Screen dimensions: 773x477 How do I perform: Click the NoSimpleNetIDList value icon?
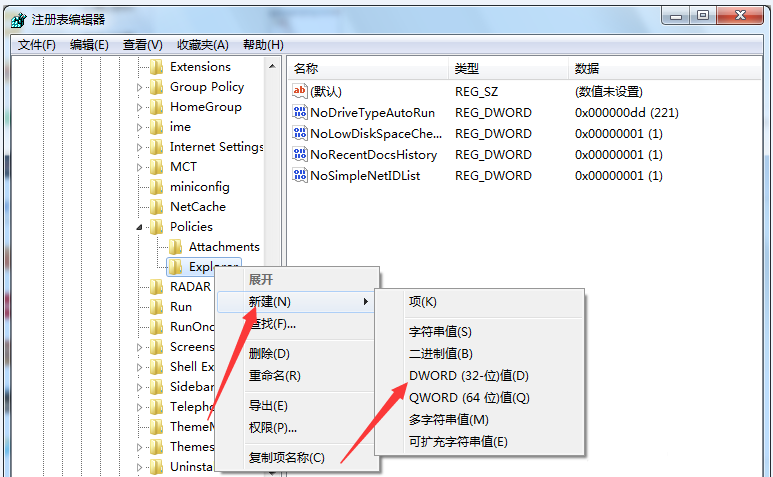pyautogui.click(x=299, y=175)
